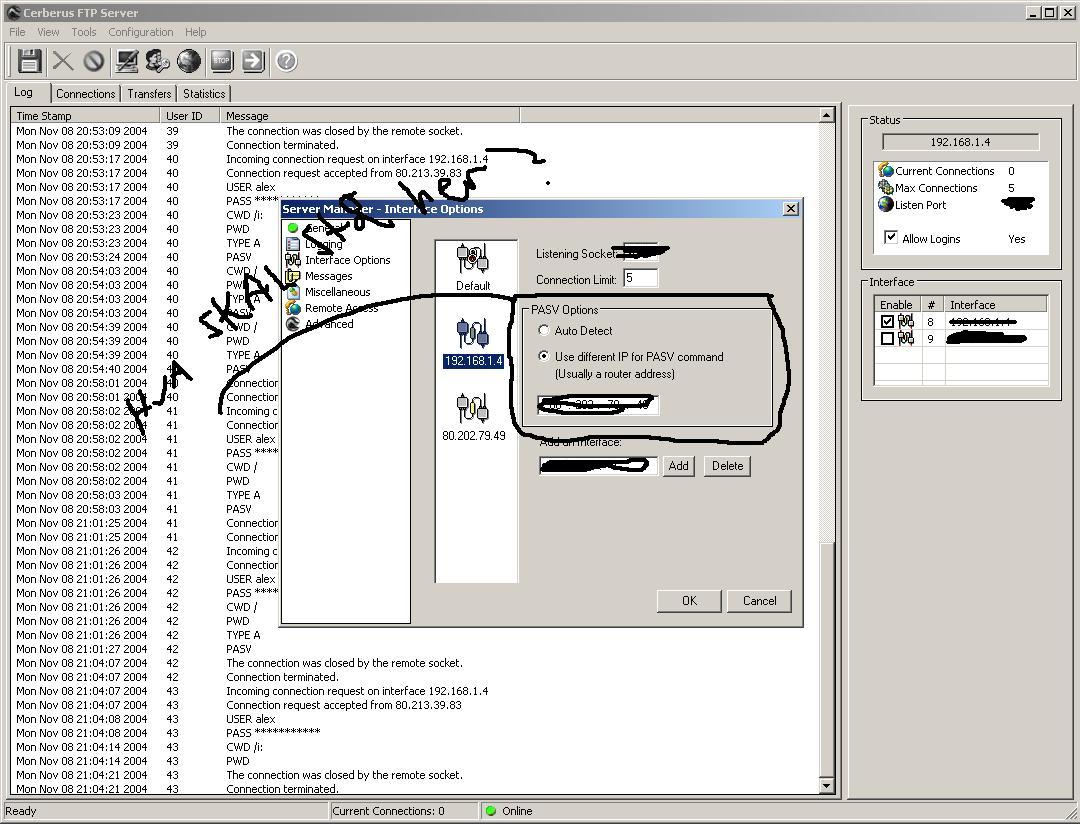Open Miscellaneous in the settings tree
The image size is (1080, 824).
tap(338, 292)
